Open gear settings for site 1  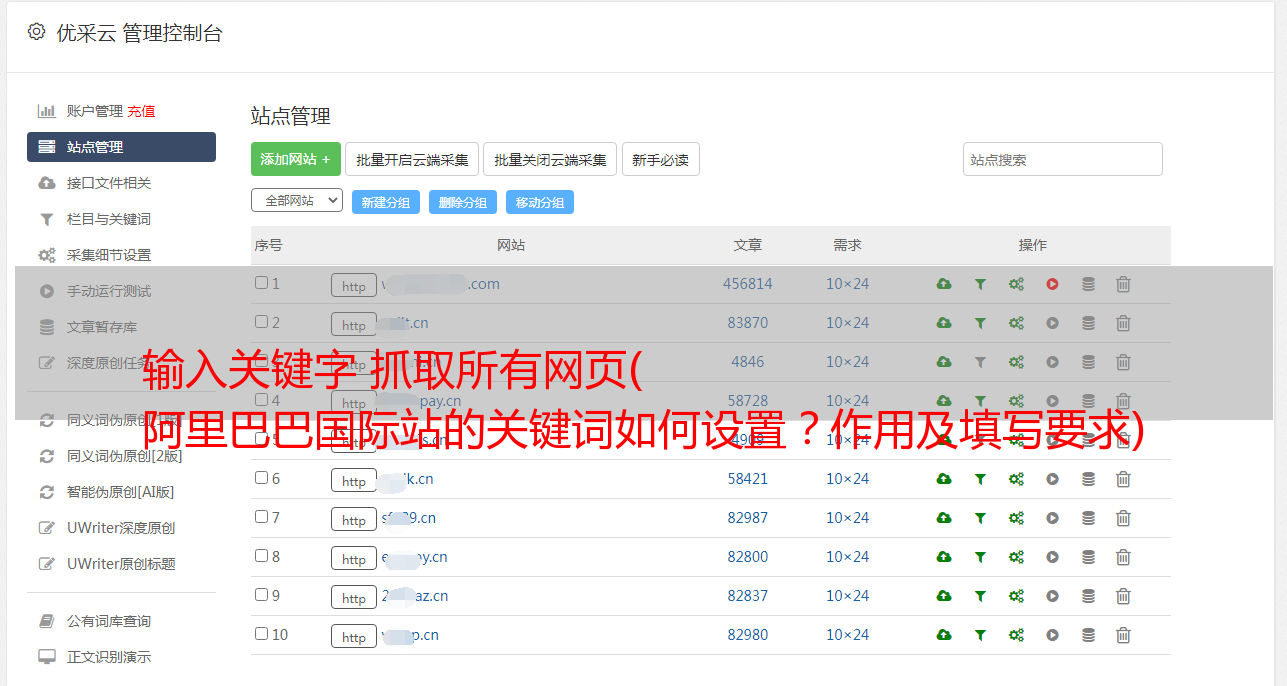[1016, 284]
